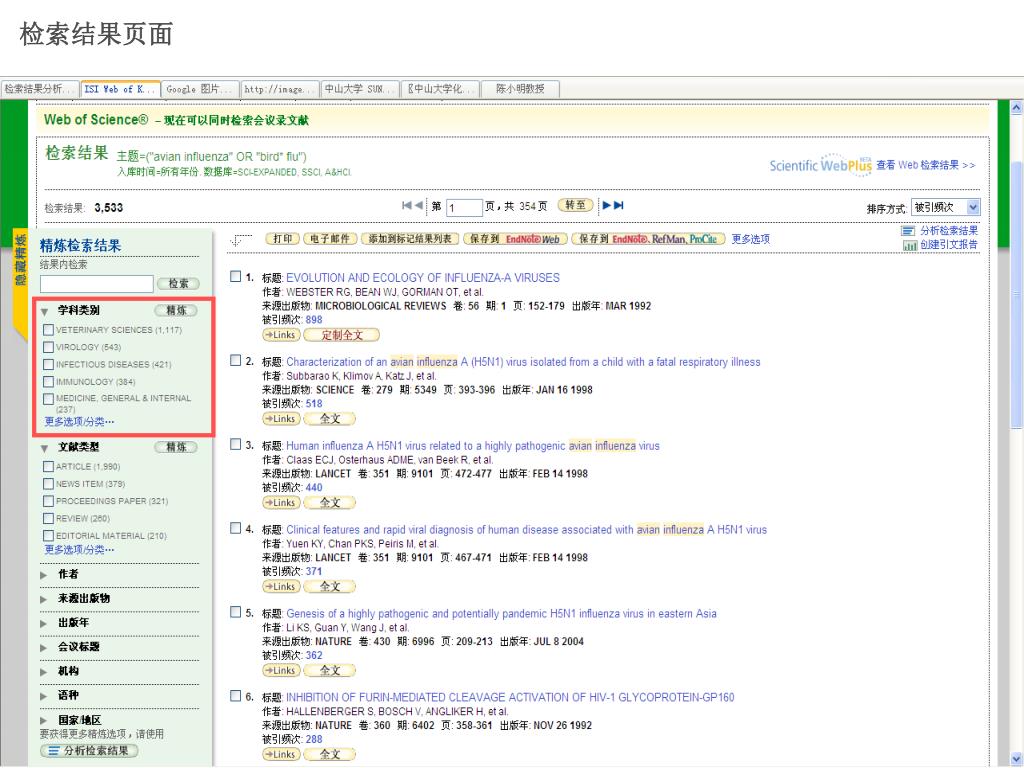Screen dimensions: 1024x768
Task: Click the page number input field
Action: pos(464,208)
